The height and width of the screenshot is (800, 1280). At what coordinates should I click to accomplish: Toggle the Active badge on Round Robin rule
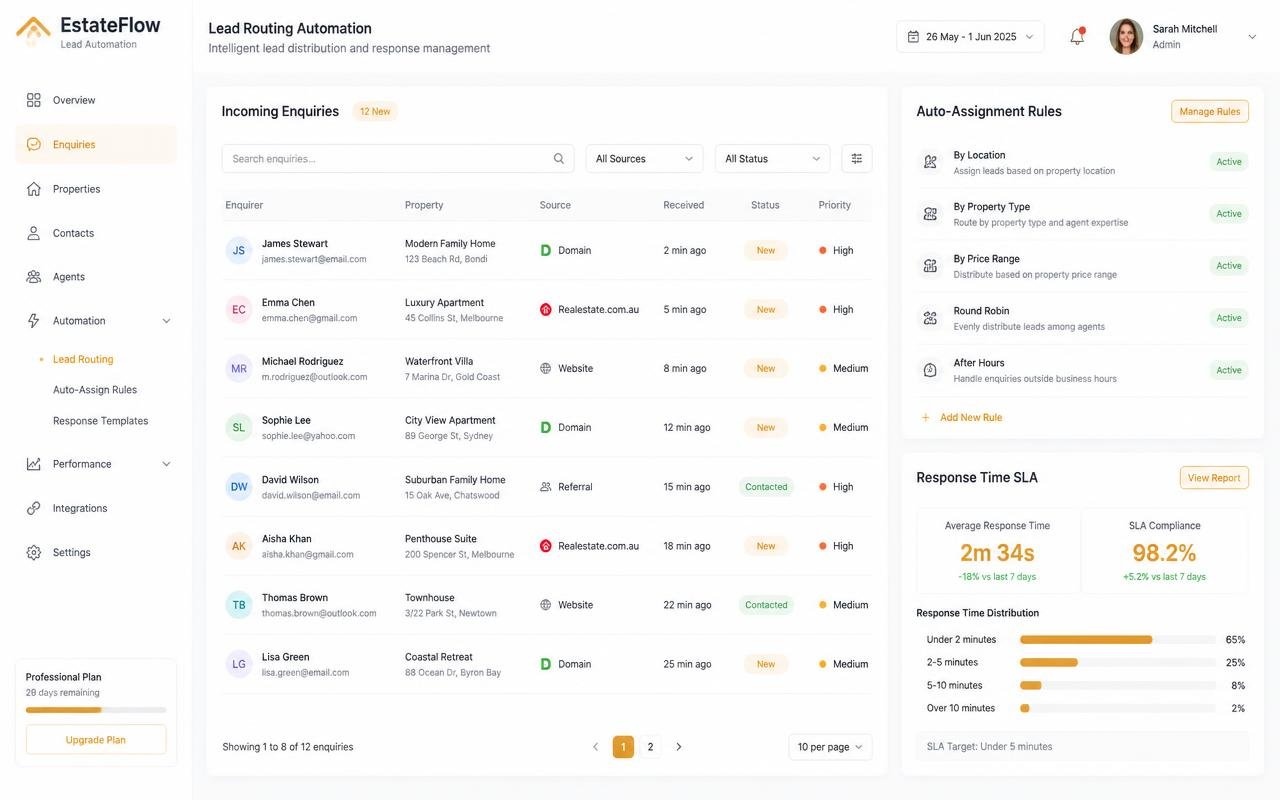click(x=1229, y=318)
